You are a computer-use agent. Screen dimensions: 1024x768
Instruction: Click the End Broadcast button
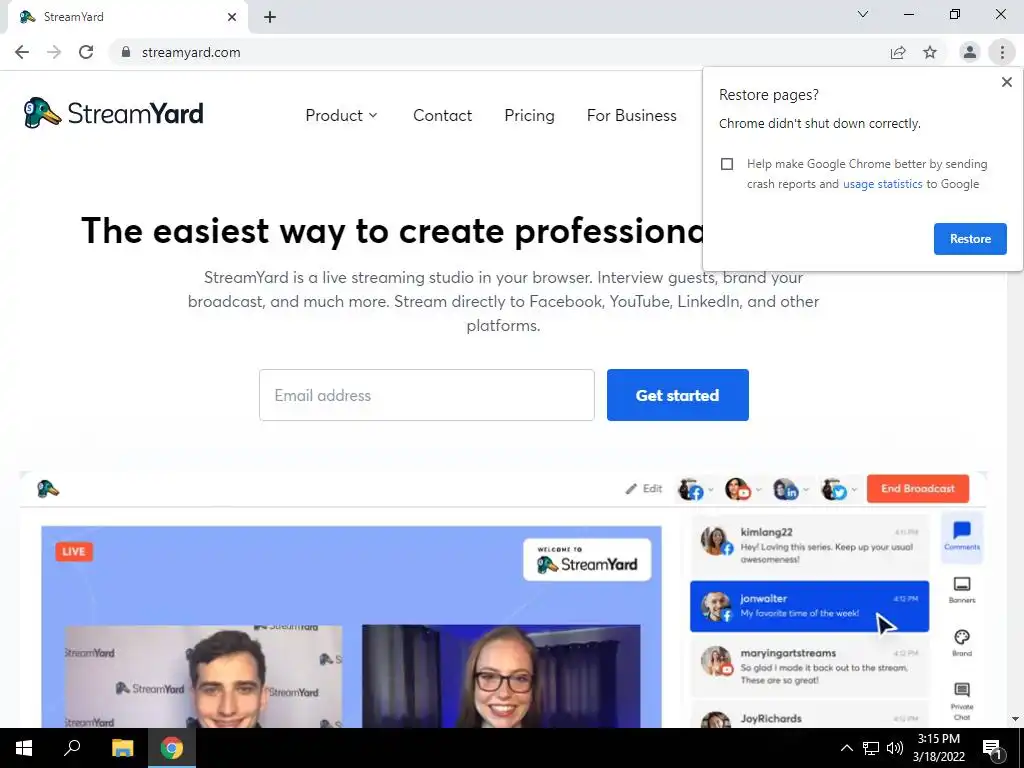tap(918, 488)
